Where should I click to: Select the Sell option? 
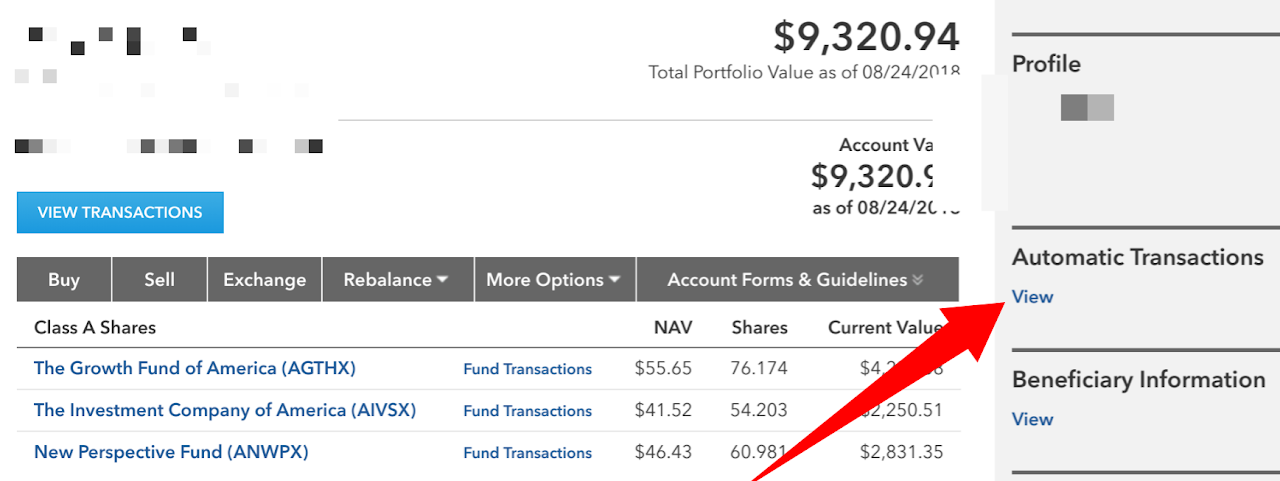point(159,280)
